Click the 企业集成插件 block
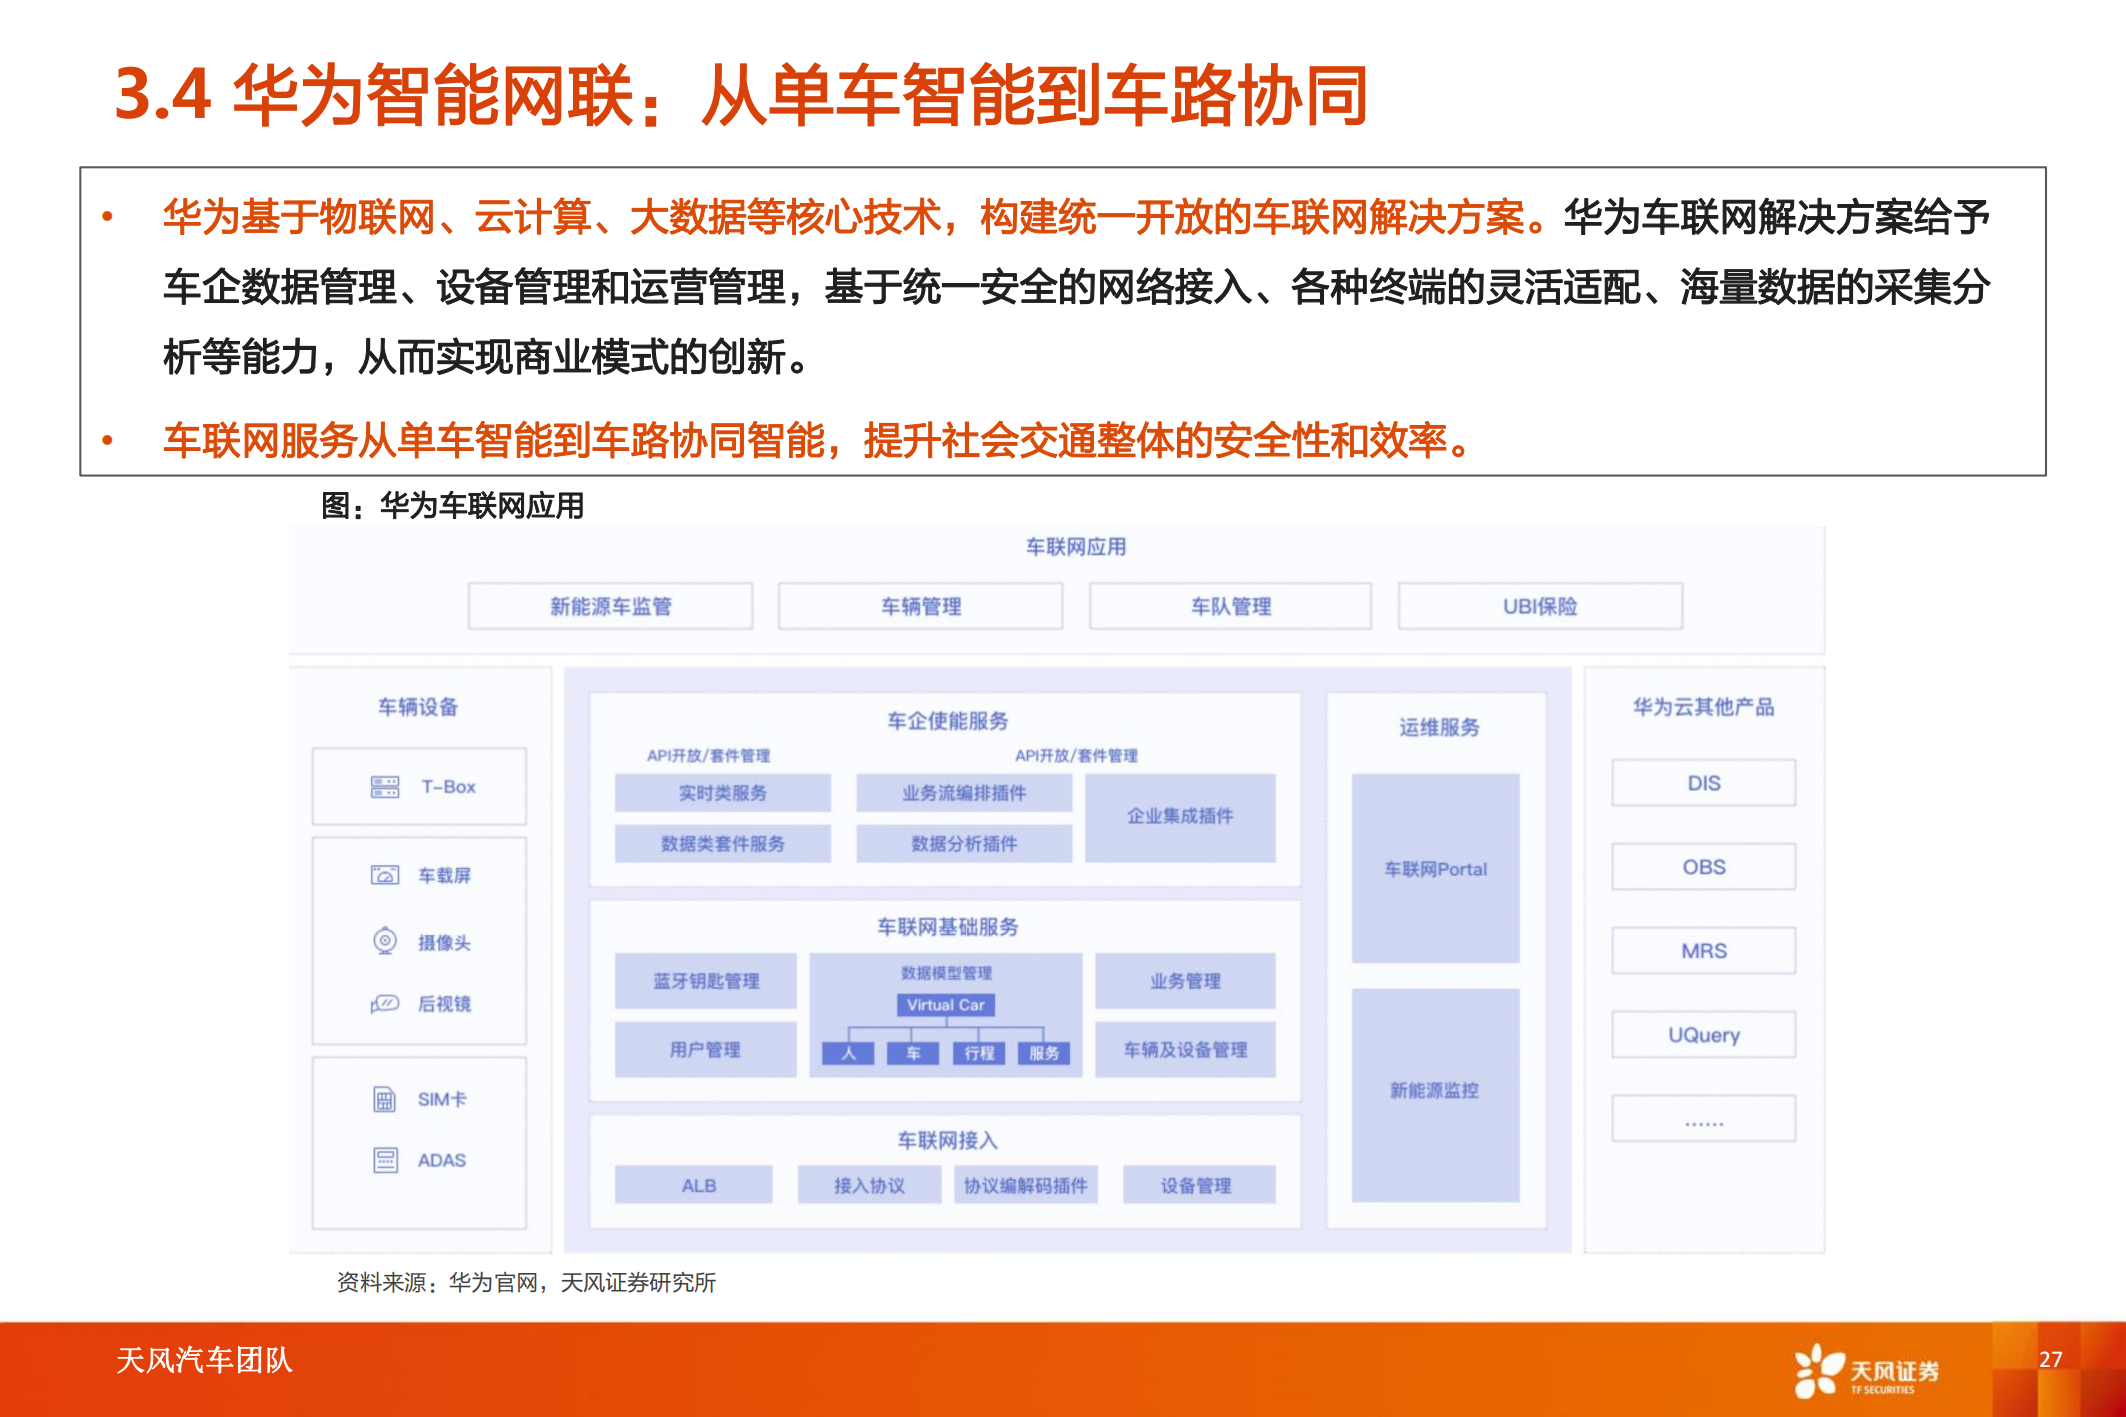This screenshot has height=1417, width=2126. [x=1180, y=817]
